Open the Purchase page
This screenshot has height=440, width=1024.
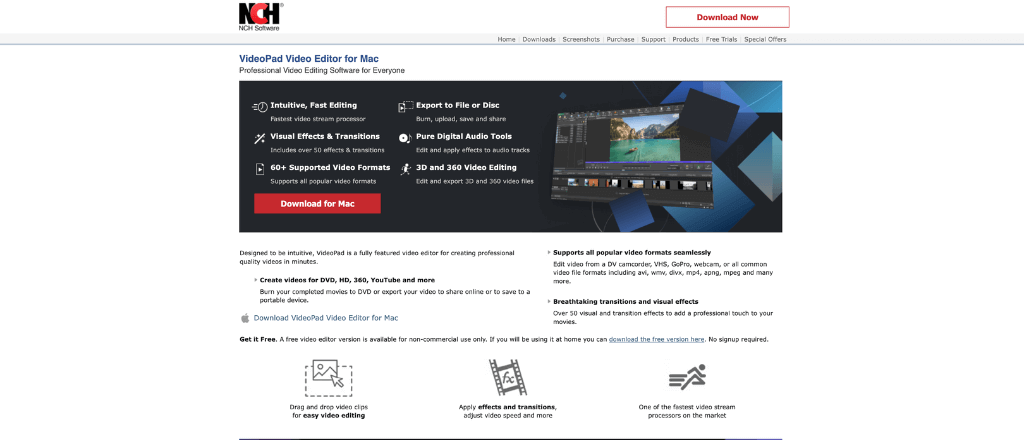coord(620,39)
